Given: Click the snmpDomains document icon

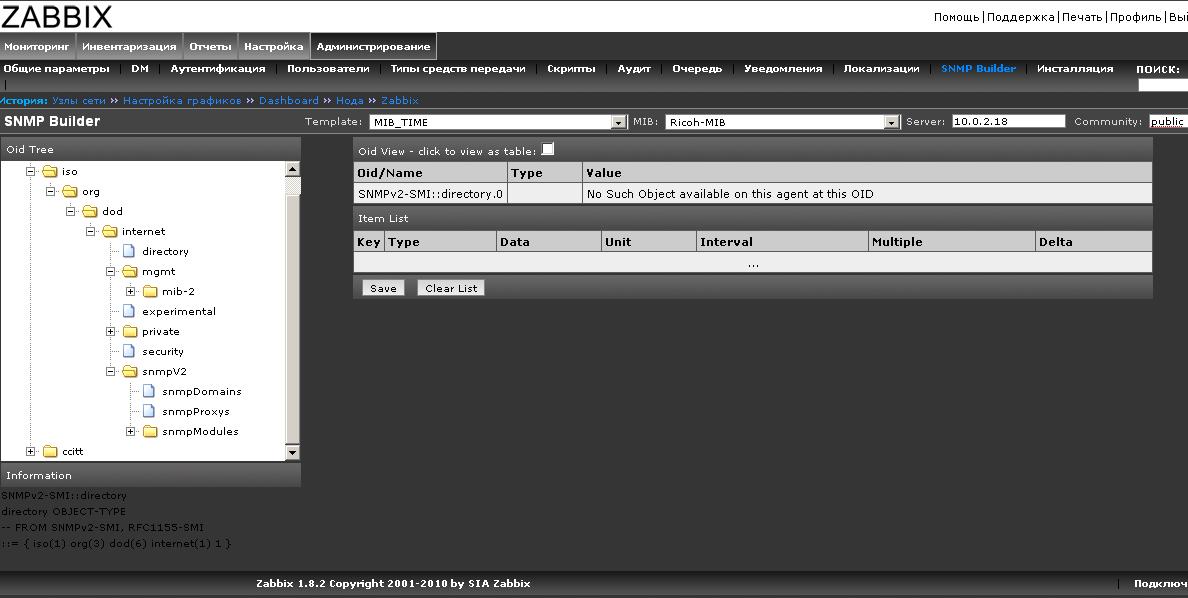Looking at the screenshot, I should coord(149,391).
